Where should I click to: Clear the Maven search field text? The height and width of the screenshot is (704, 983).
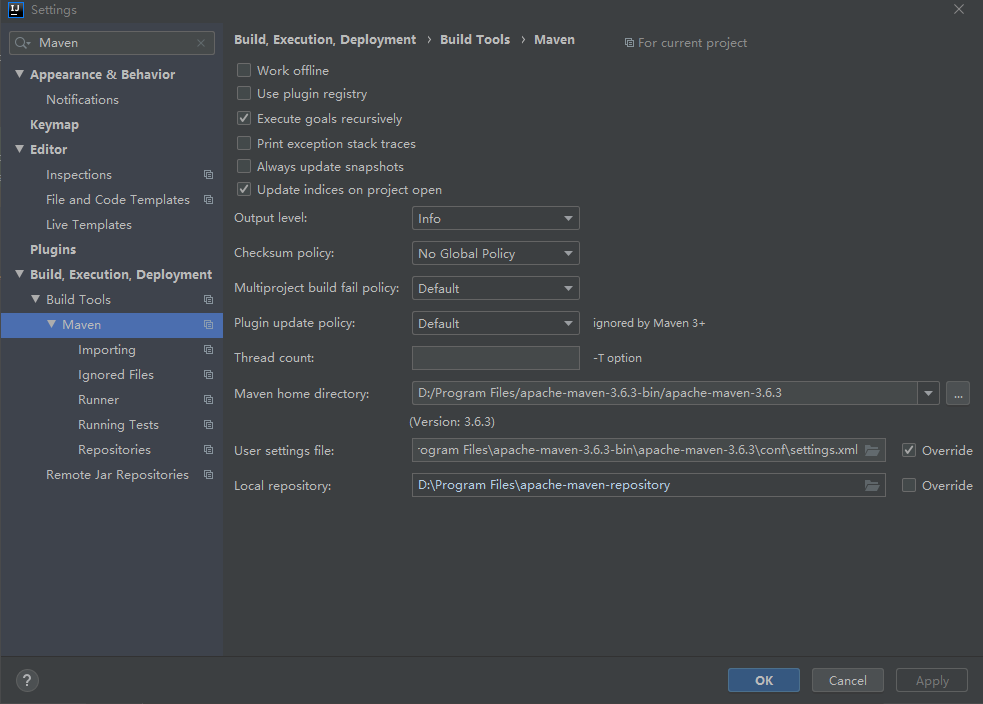(201, 43)
